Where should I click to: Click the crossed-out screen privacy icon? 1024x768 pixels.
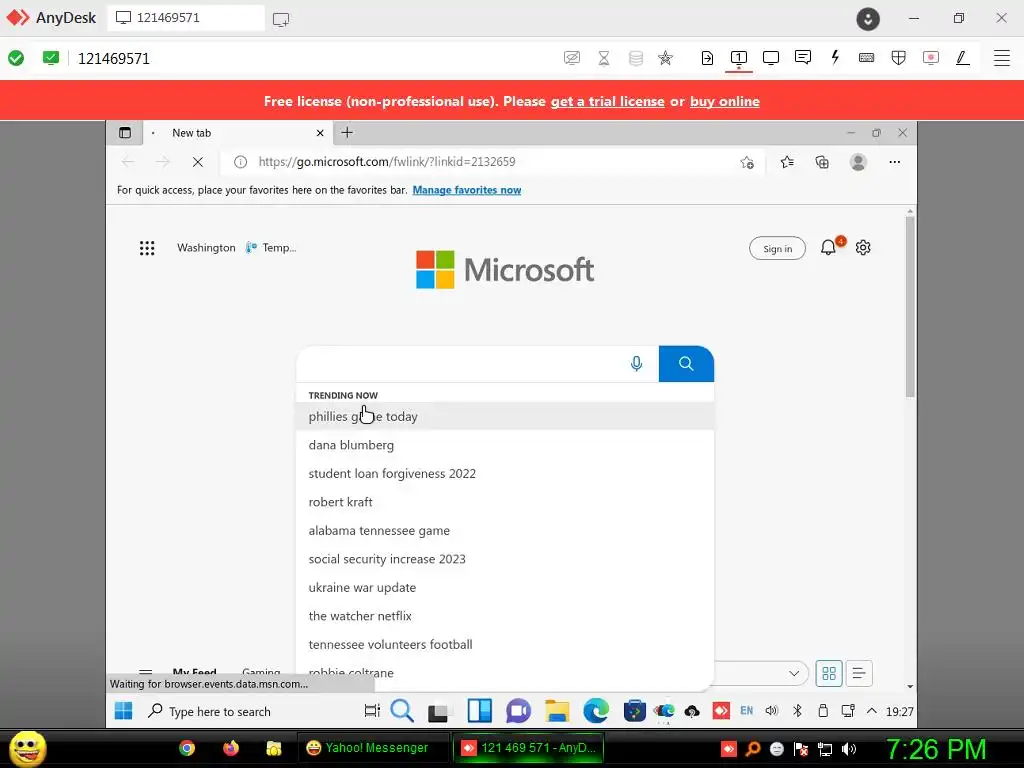tap(571, 57)
